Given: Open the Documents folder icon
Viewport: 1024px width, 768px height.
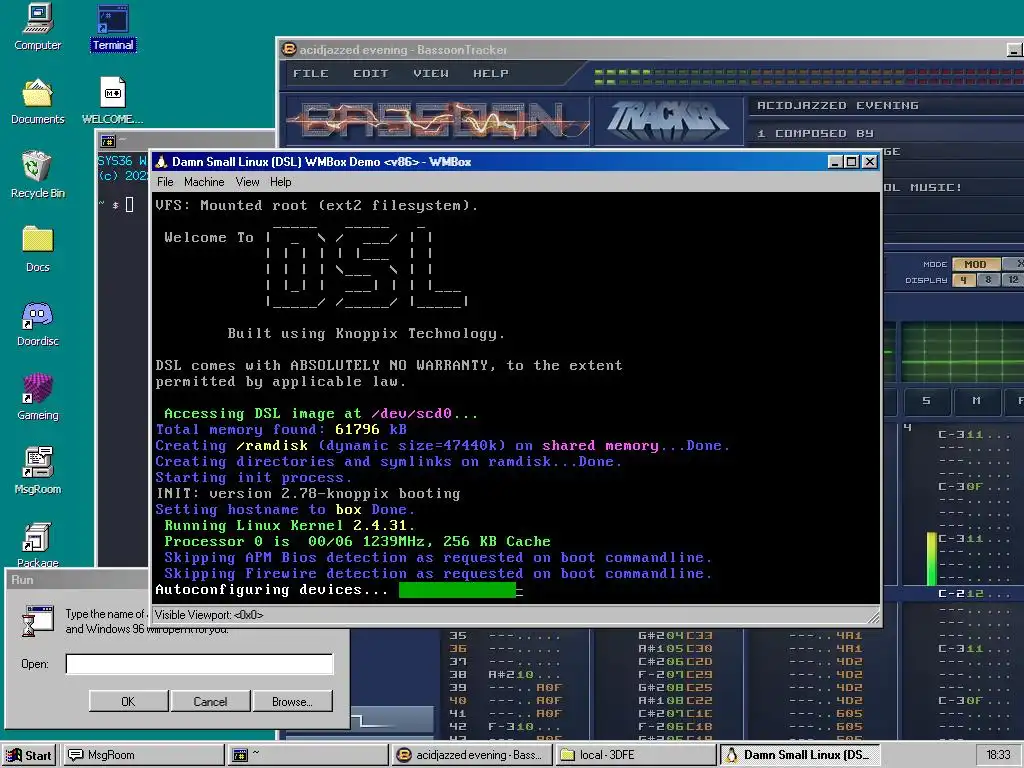Looking at the screenshot, I should (37, 101).
